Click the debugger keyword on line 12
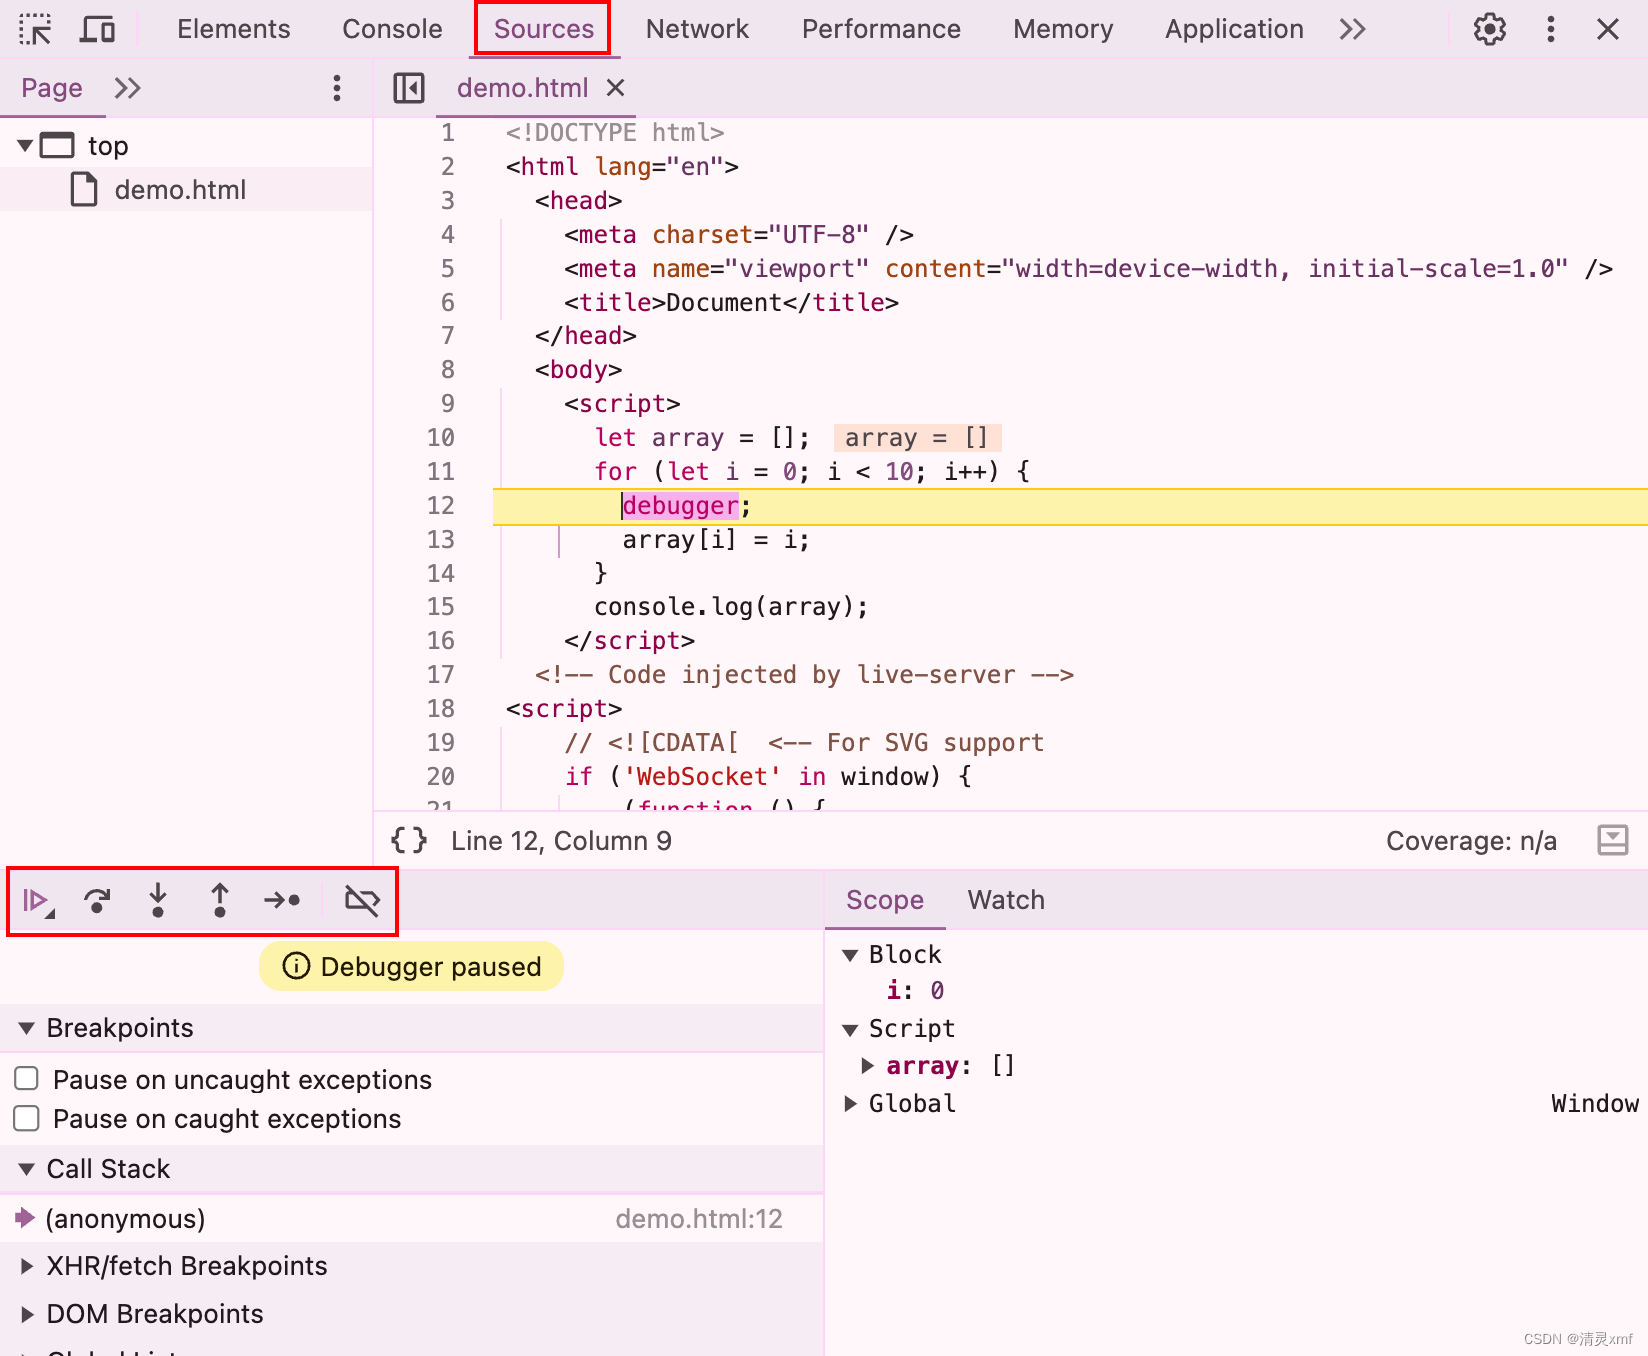Screen dimensions: 1648x1356 coord(681,506)
